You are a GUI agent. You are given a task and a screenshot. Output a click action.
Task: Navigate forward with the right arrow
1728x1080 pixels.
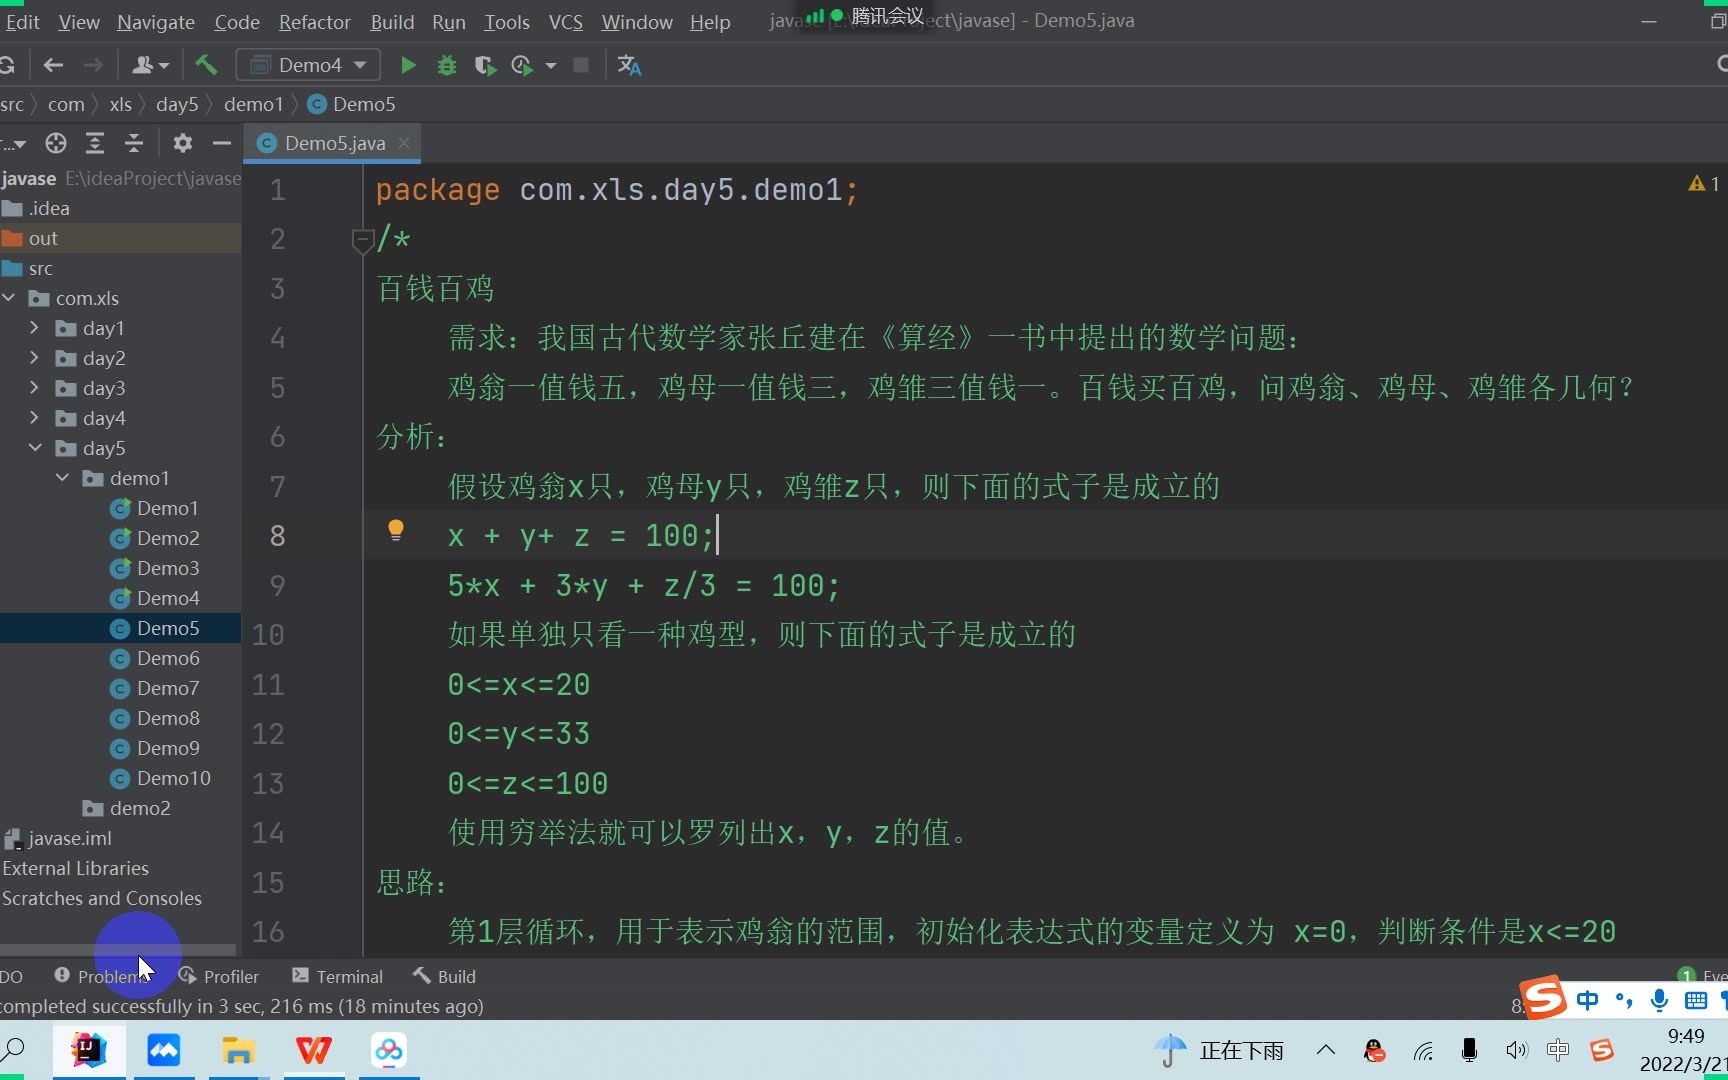(x=93, y=65)
